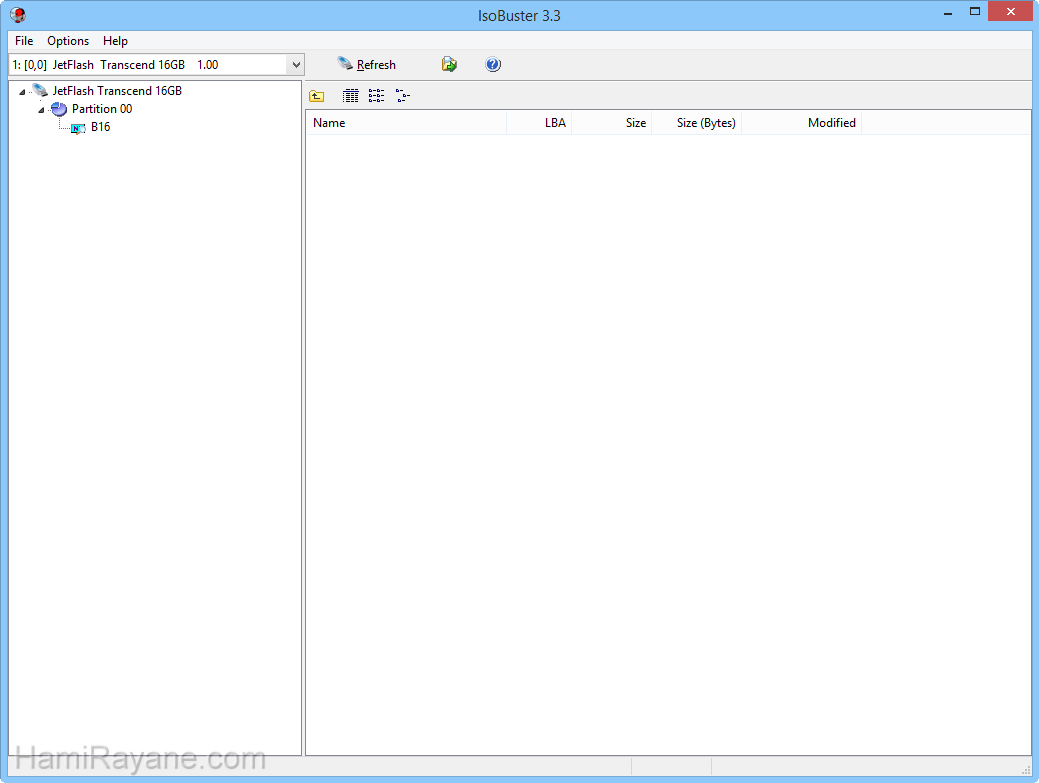Open the File menu
The height and width of the screenshot is (783, 1039).
(24, 40)
